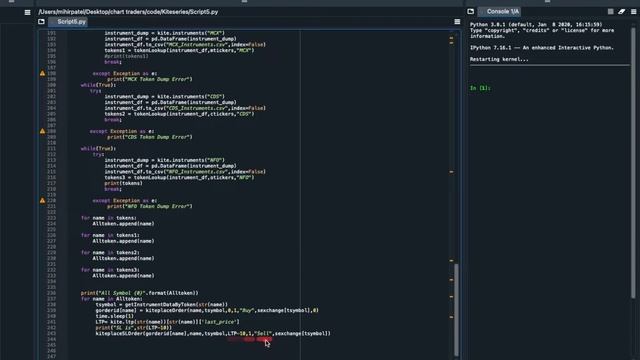Open the pane options menu beside file path
This screenshot has height=360, width=640.
coord(27,12)
